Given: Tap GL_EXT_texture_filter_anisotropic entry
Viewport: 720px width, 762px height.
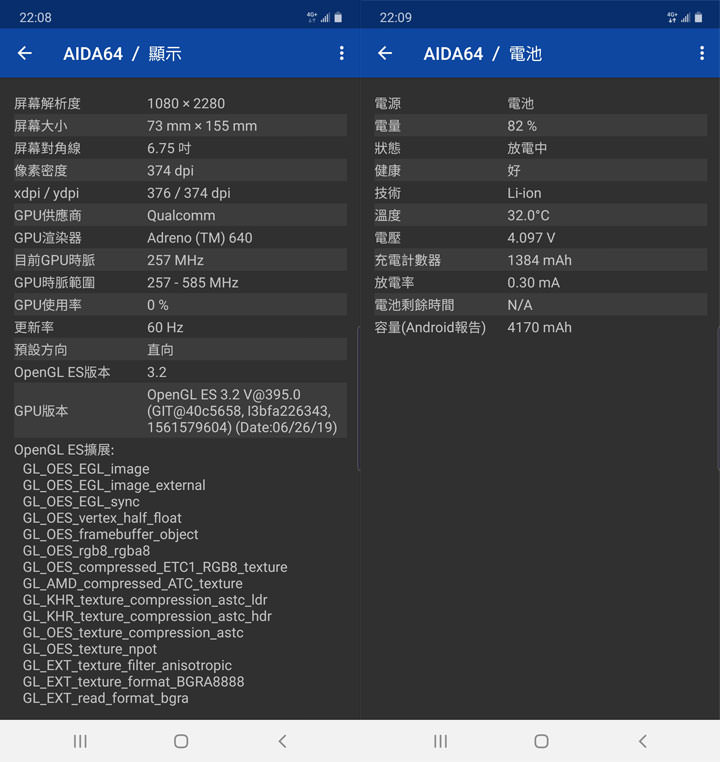Looking at the screenshot, I should point(127,665).
